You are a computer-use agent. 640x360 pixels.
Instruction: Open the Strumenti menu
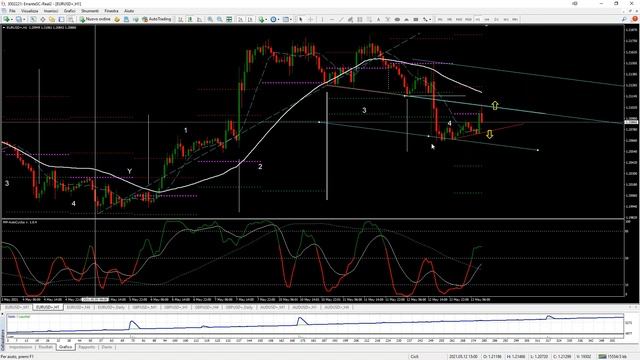(89, 11)
